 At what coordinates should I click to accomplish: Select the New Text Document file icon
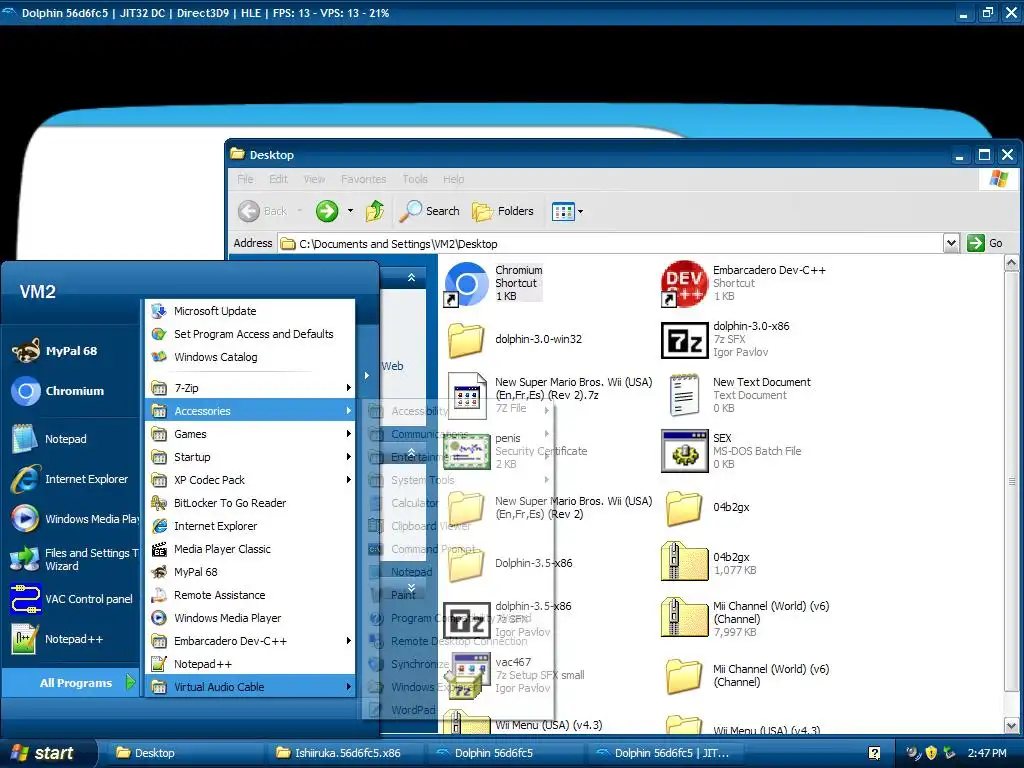684,396
